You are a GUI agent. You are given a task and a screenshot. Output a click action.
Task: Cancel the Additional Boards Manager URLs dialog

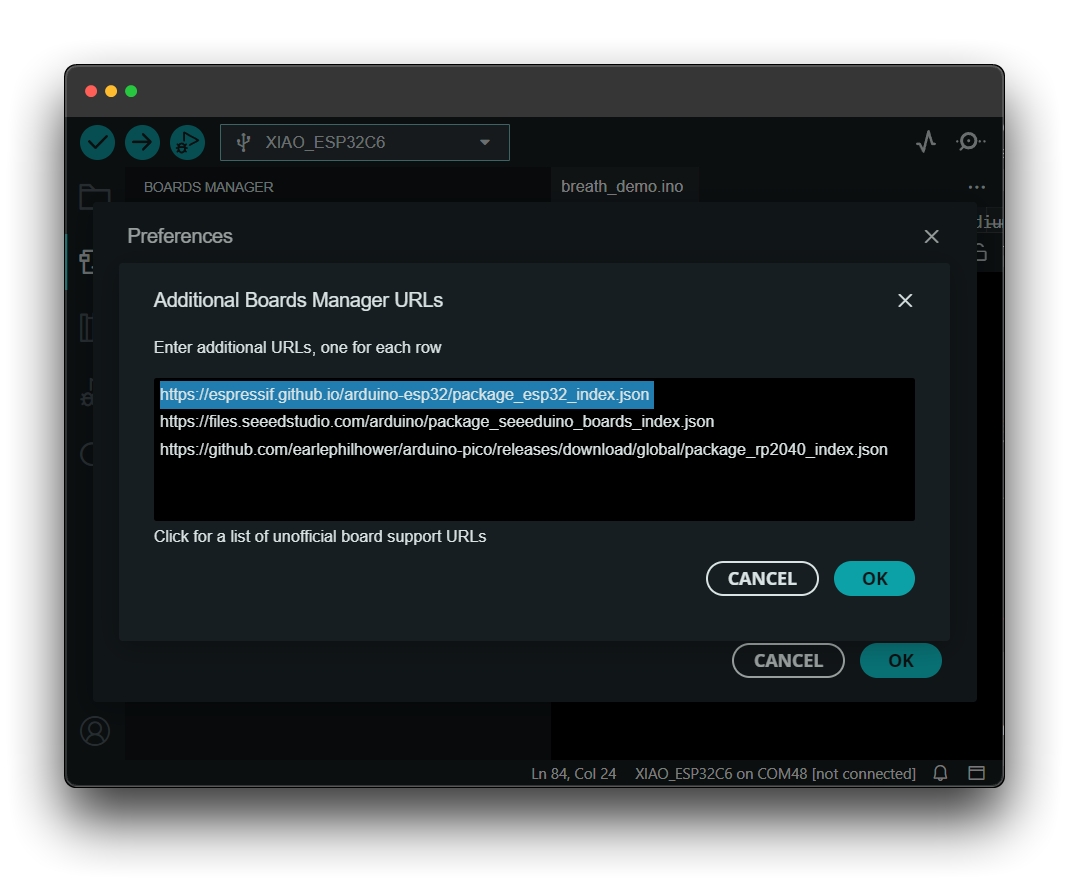coord(762,579)
